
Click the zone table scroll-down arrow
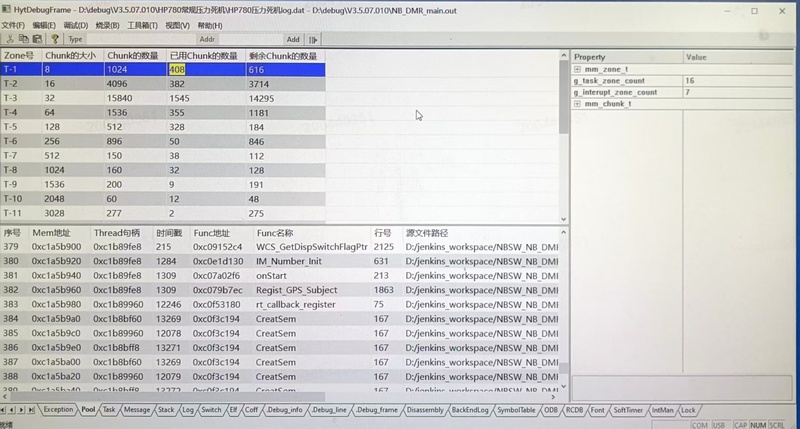click(563, 219)
